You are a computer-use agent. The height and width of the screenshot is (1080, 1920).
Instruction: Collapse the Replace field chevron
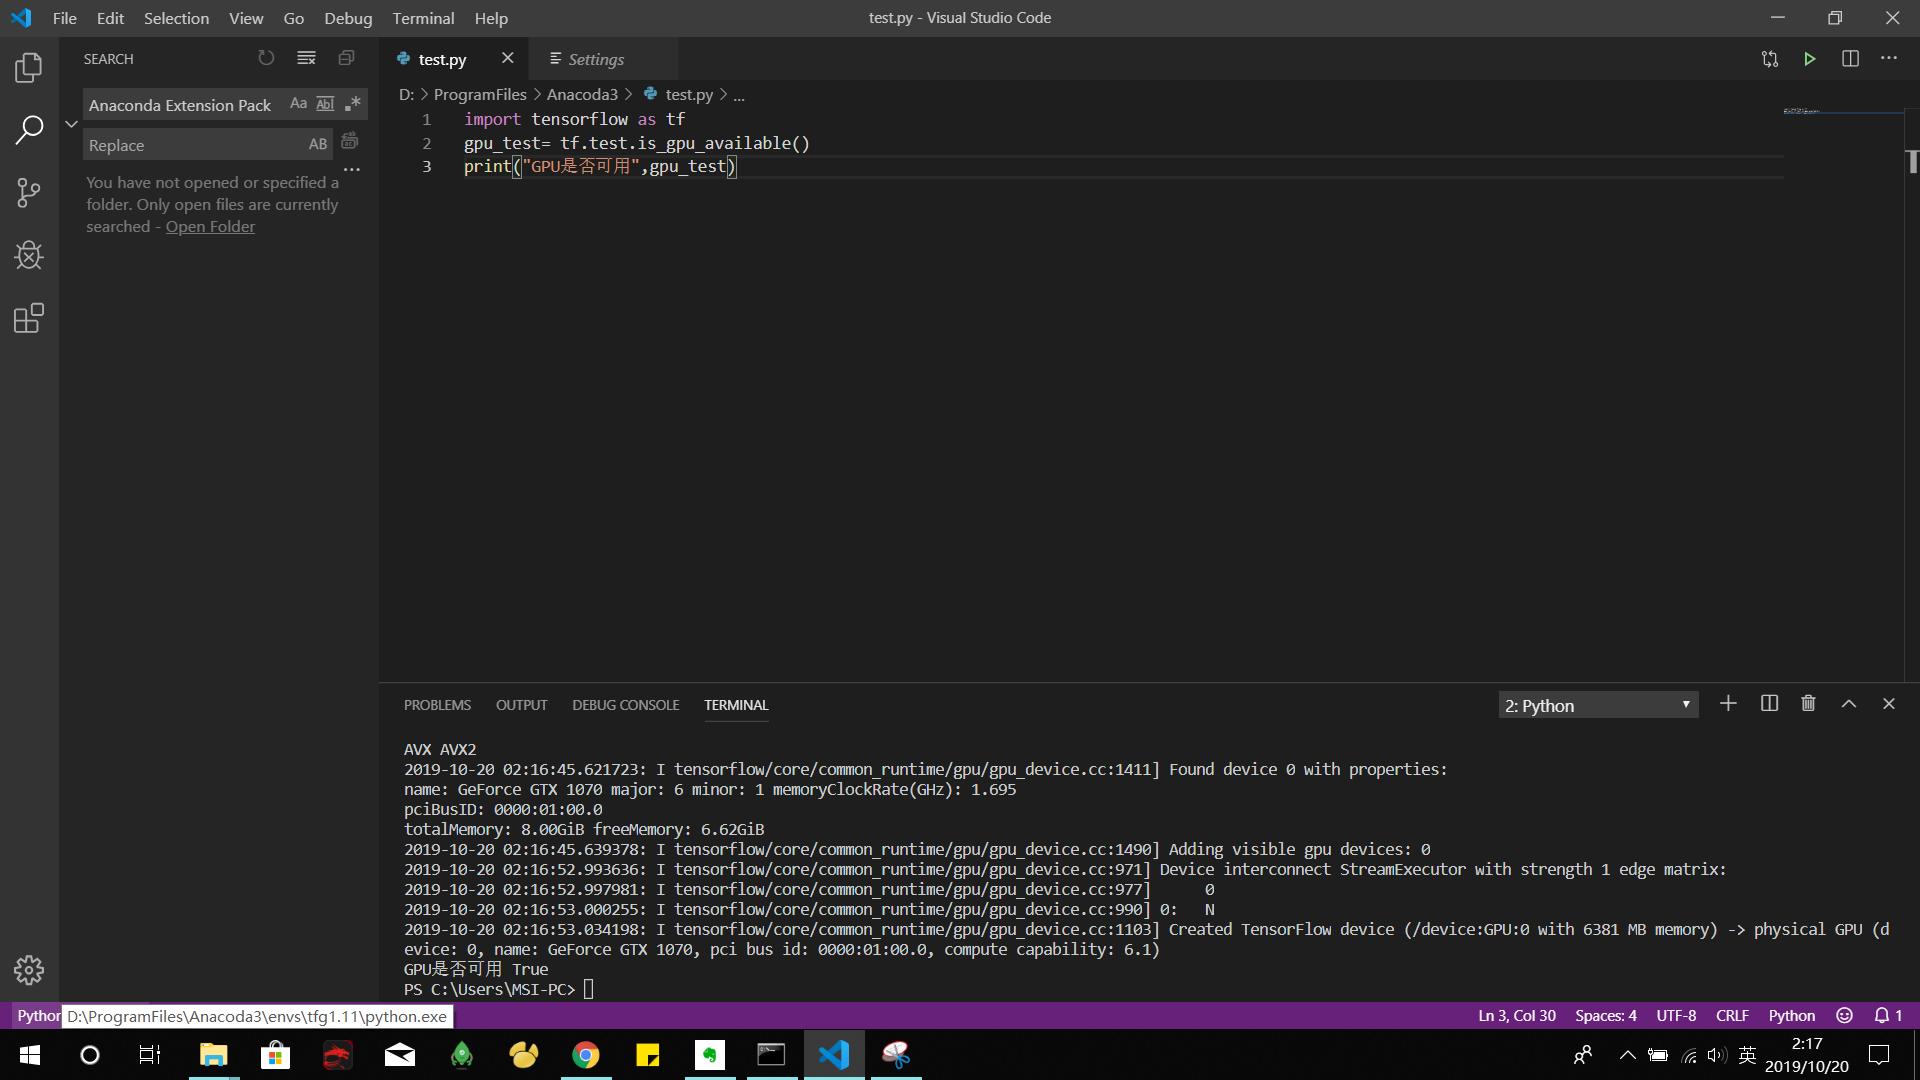[71, 124]
